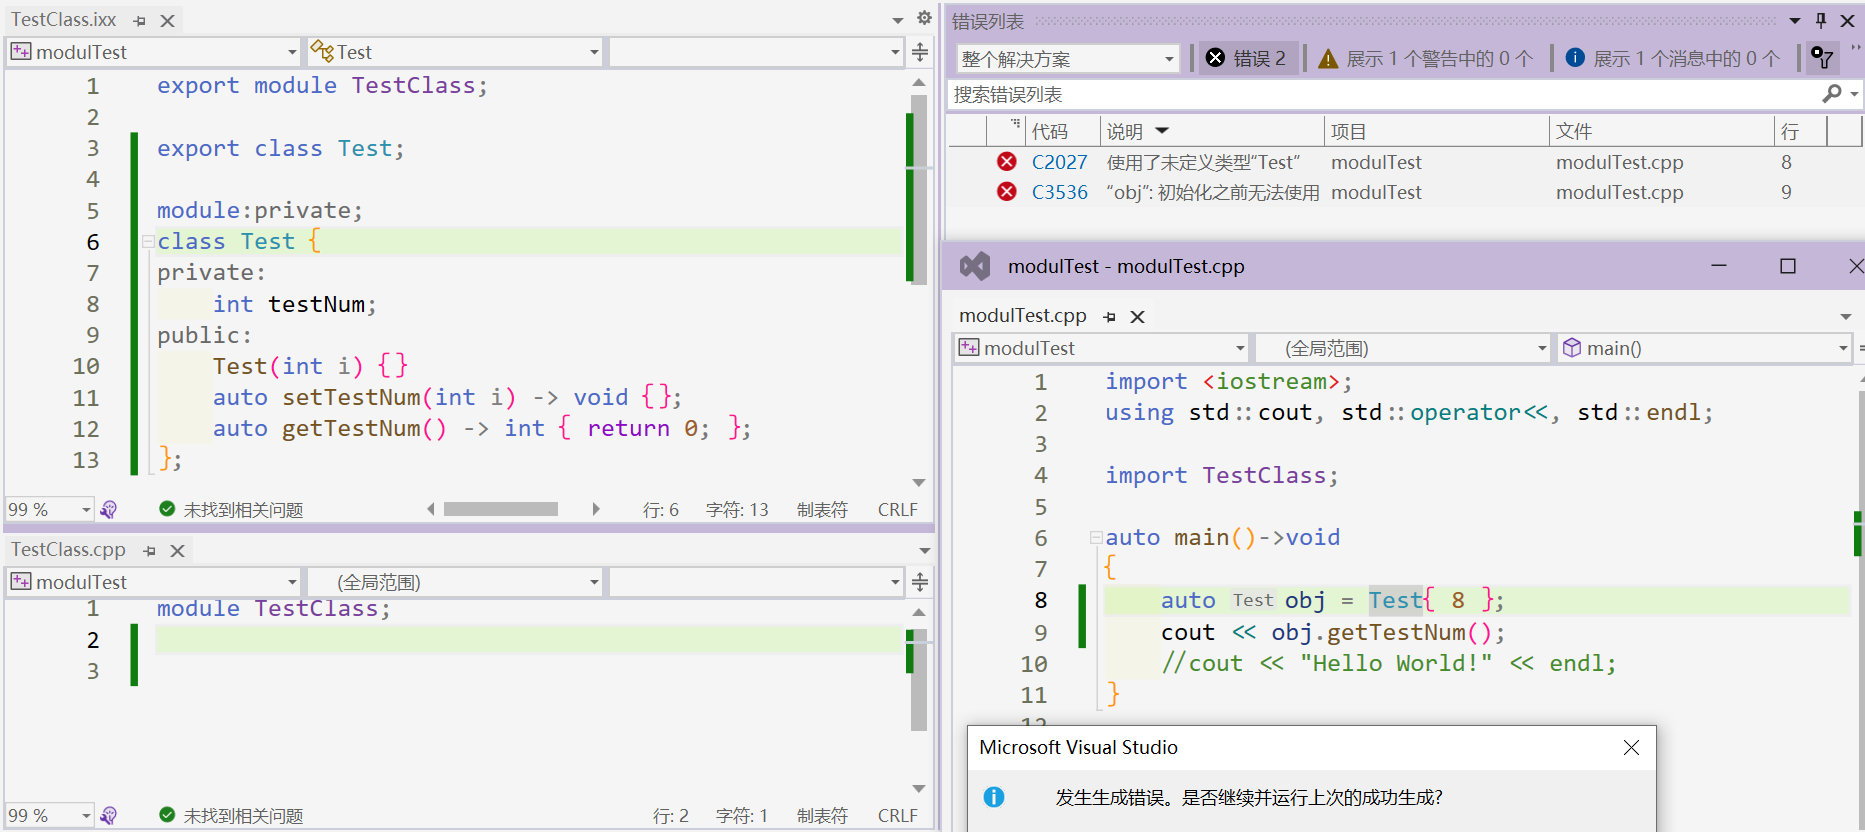Image resolution: width=1865 pixels, height=832 pixels.
Task: Click the IntelliCode brain icon in TestClass.cpp status bar
Action: (109, 816)
